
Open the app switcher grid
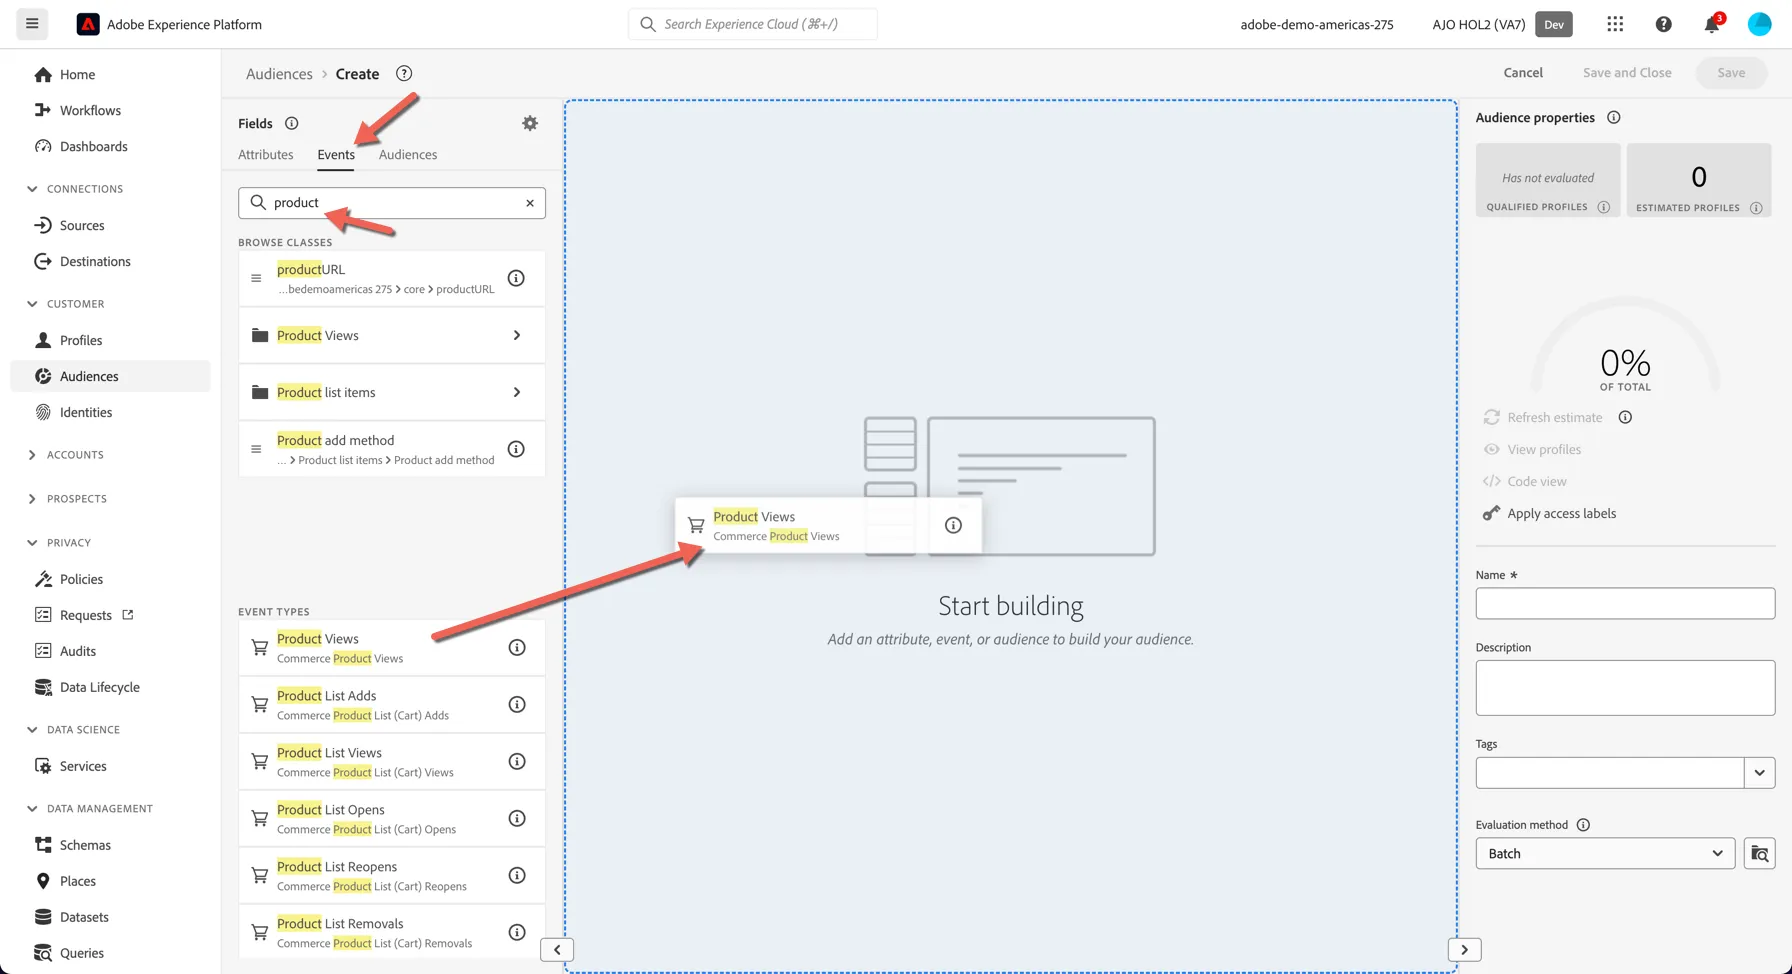(x=1615, y=24)
